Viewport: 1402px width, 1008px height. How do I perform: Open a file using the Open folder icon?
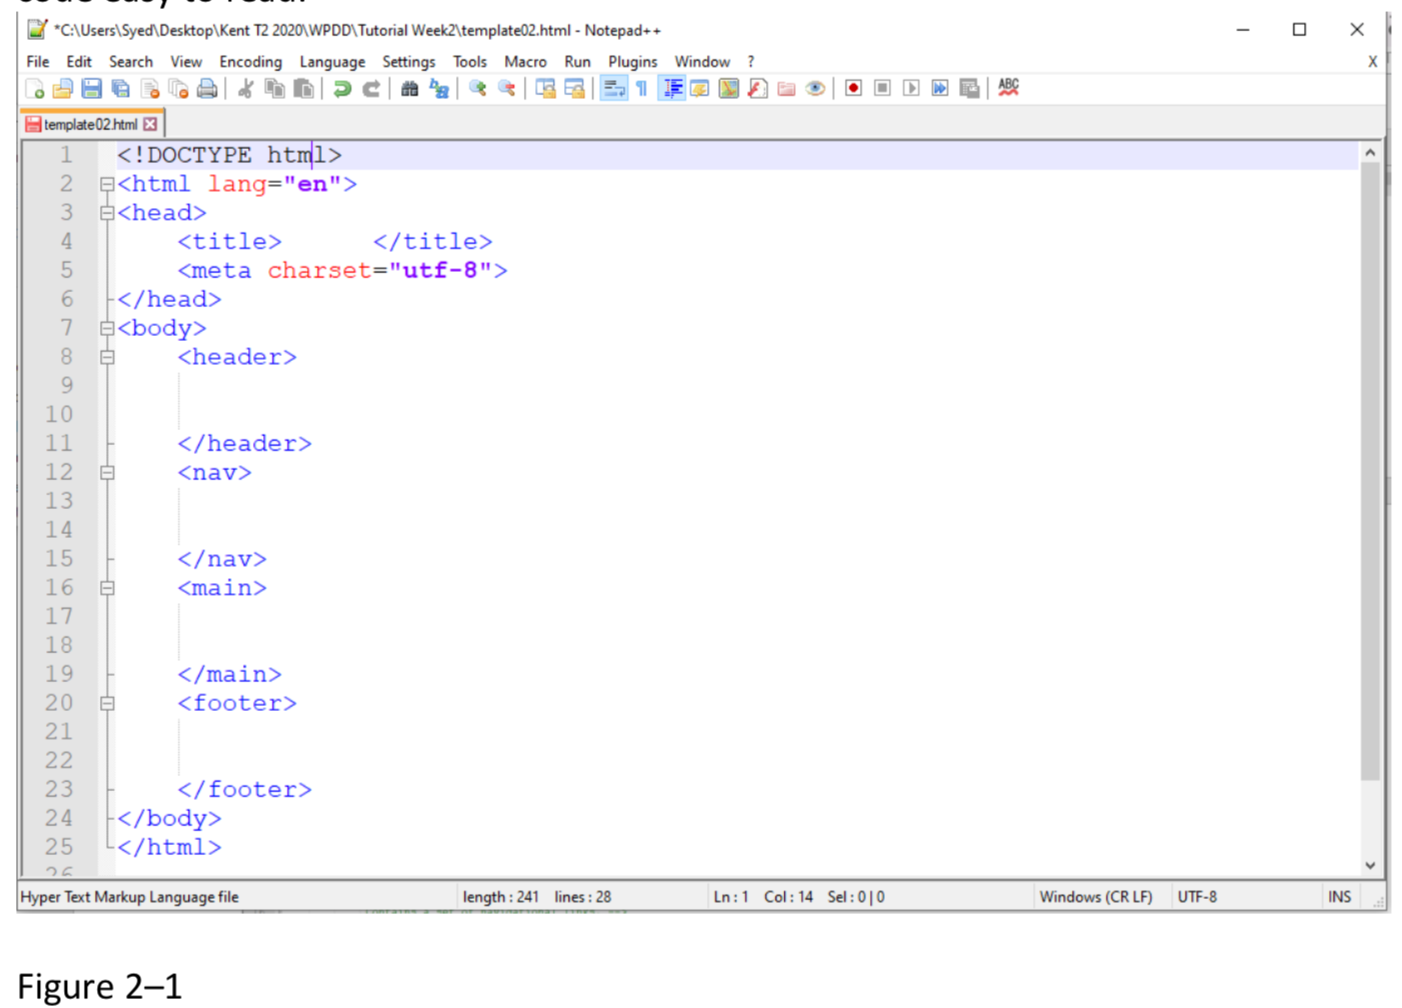coord(63,89)
